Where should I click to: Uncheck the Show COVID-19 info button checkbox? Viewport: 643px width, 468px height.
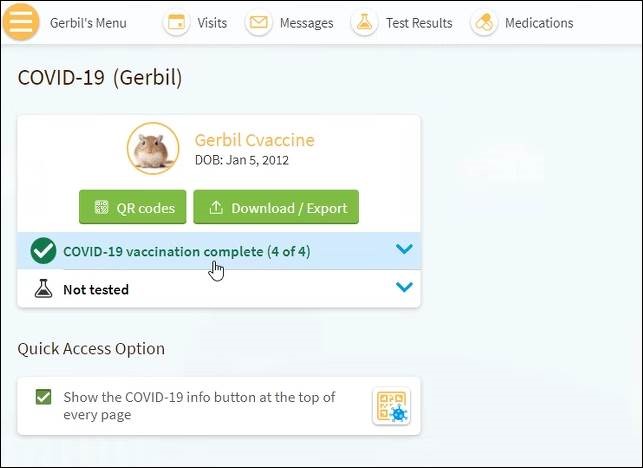click(44, 397)
